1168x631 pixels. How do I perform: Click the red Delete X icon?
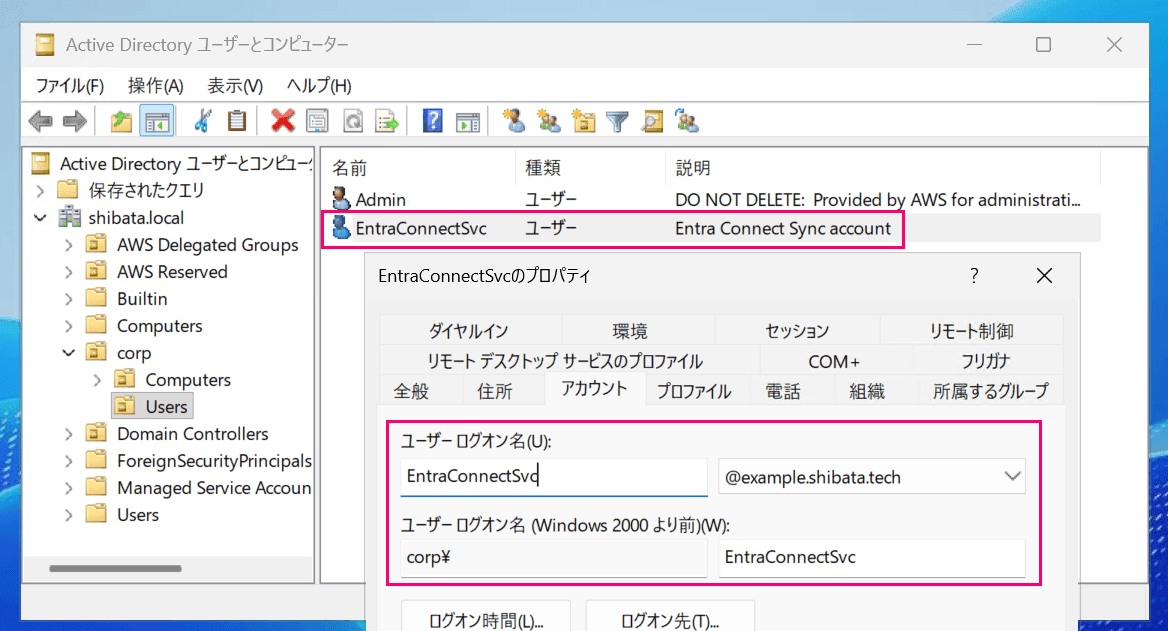pos(282,121)
